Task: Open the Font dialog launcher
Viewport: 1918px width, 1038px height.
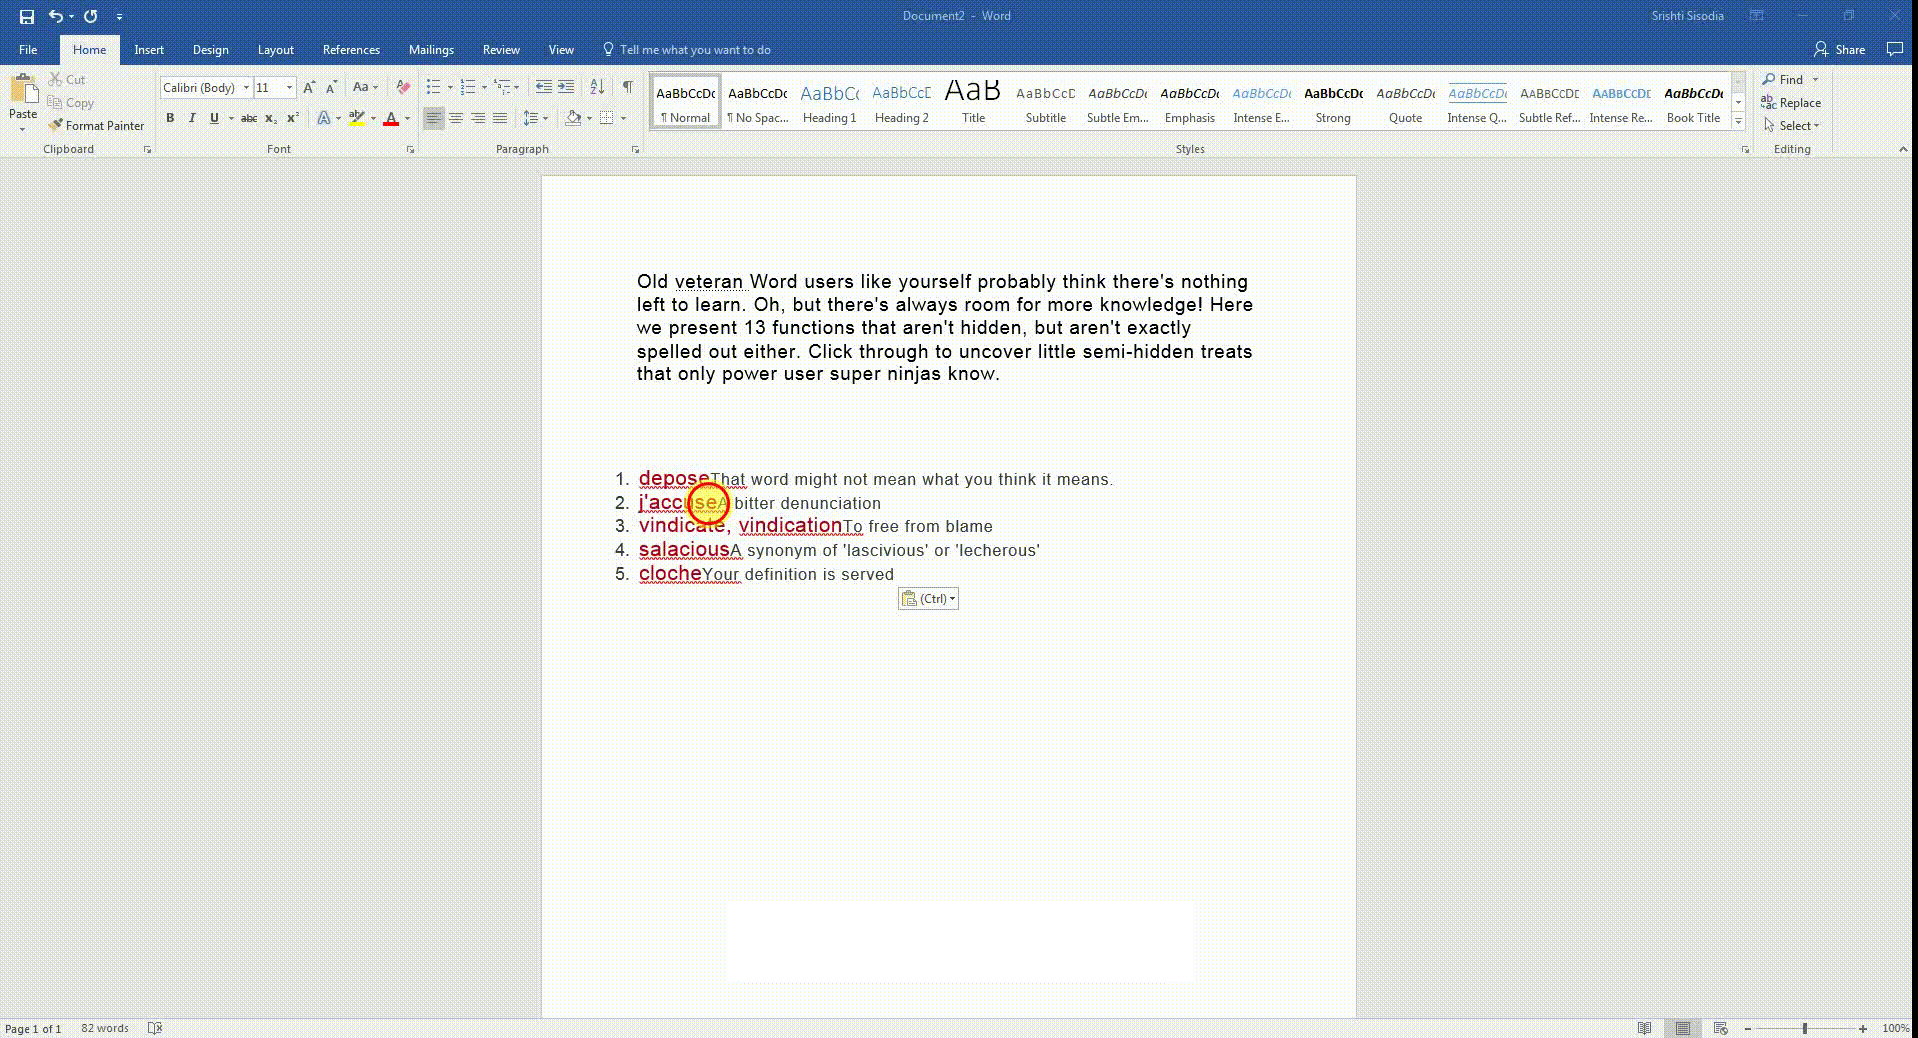Action: coord(410,150)
